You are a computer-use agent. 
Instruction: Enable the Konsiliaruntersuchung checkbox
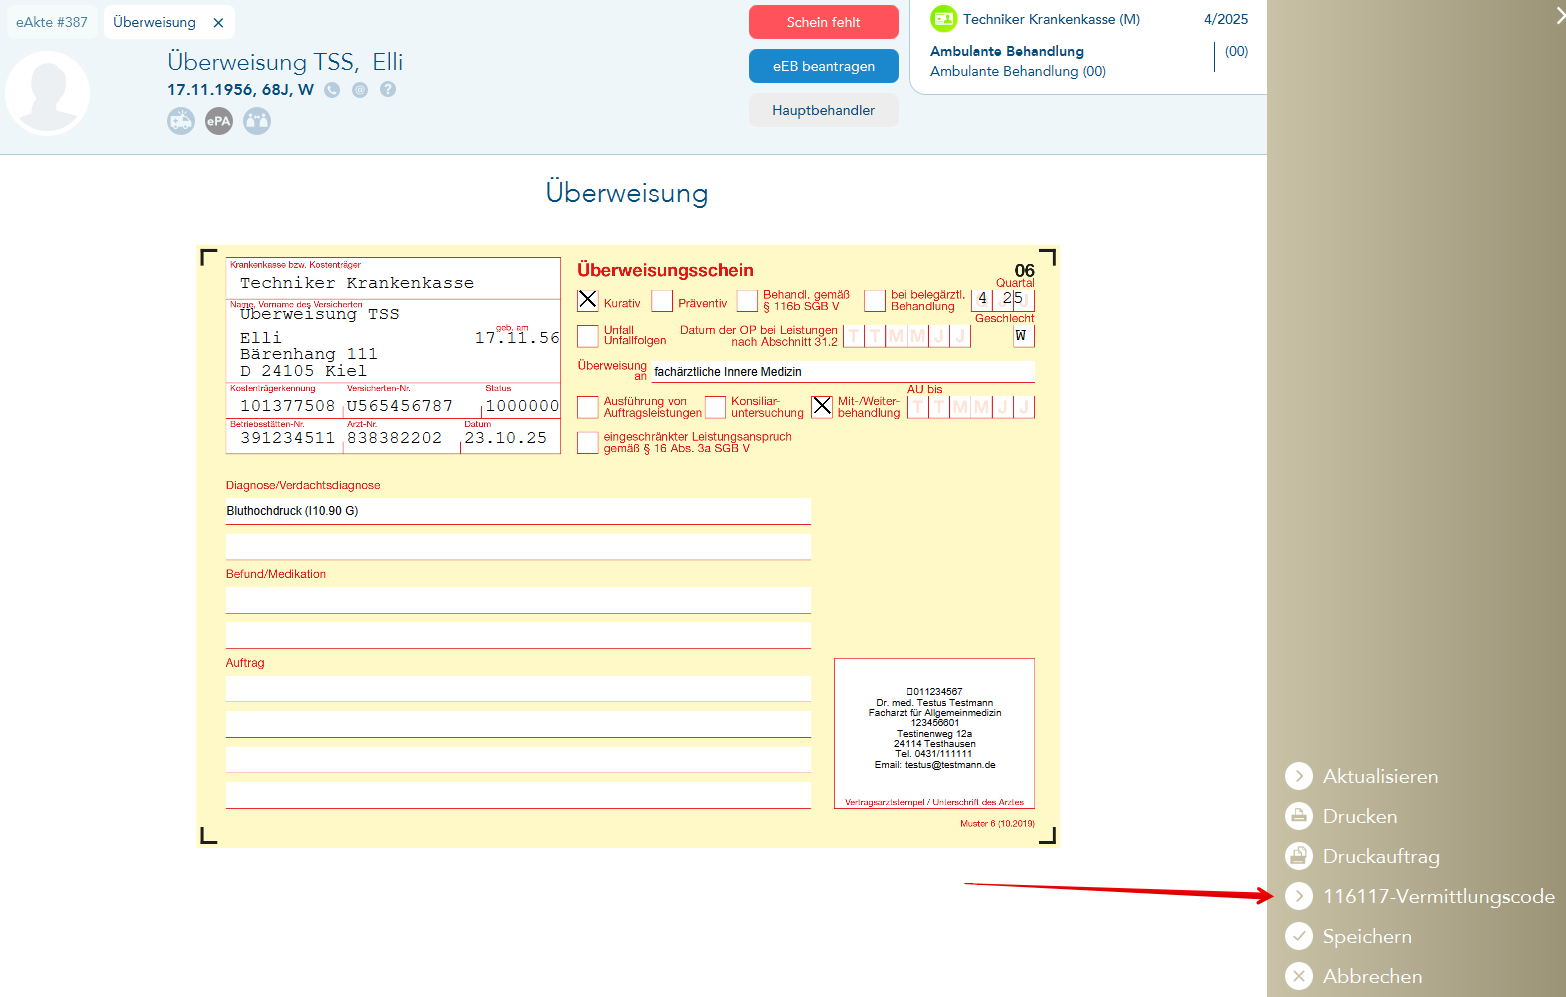point(715,407)
